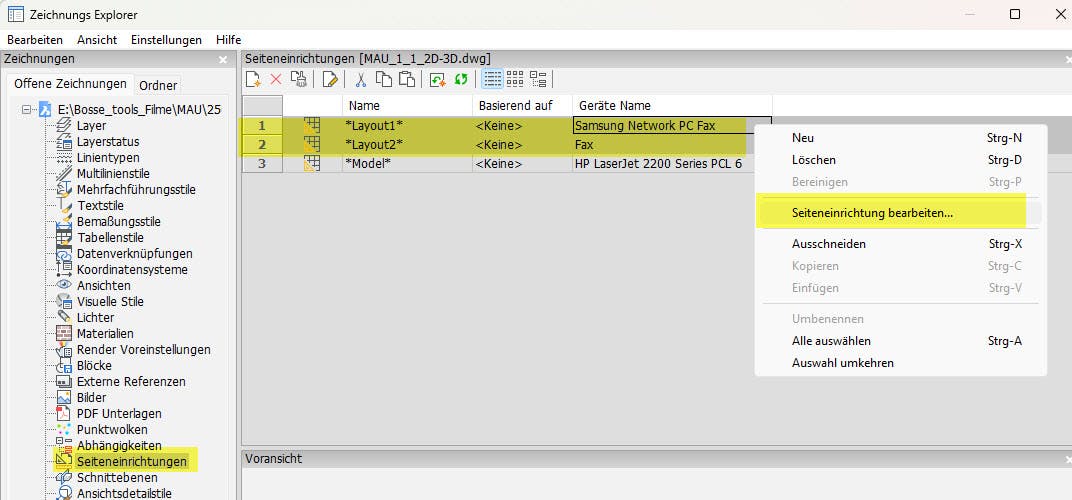Click the Copy toolbar icon

[384, 79]
